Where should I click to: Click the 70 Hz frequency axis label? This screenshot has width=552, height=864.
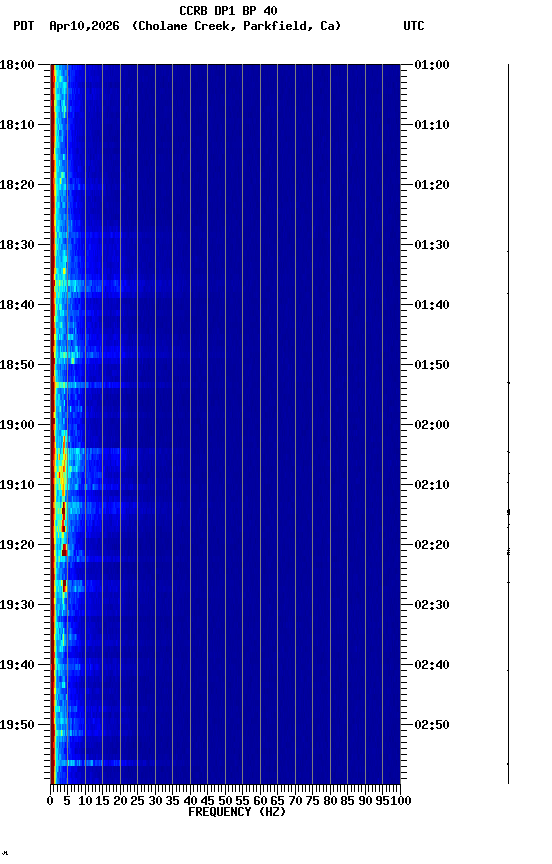point(295,801)
